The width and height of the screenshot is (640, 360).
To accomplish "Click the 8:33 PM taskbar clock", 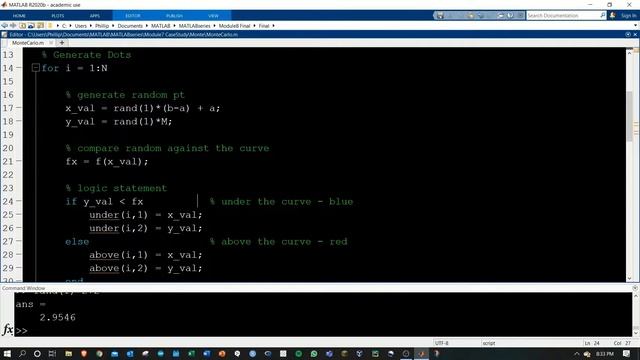I will 605,354.
